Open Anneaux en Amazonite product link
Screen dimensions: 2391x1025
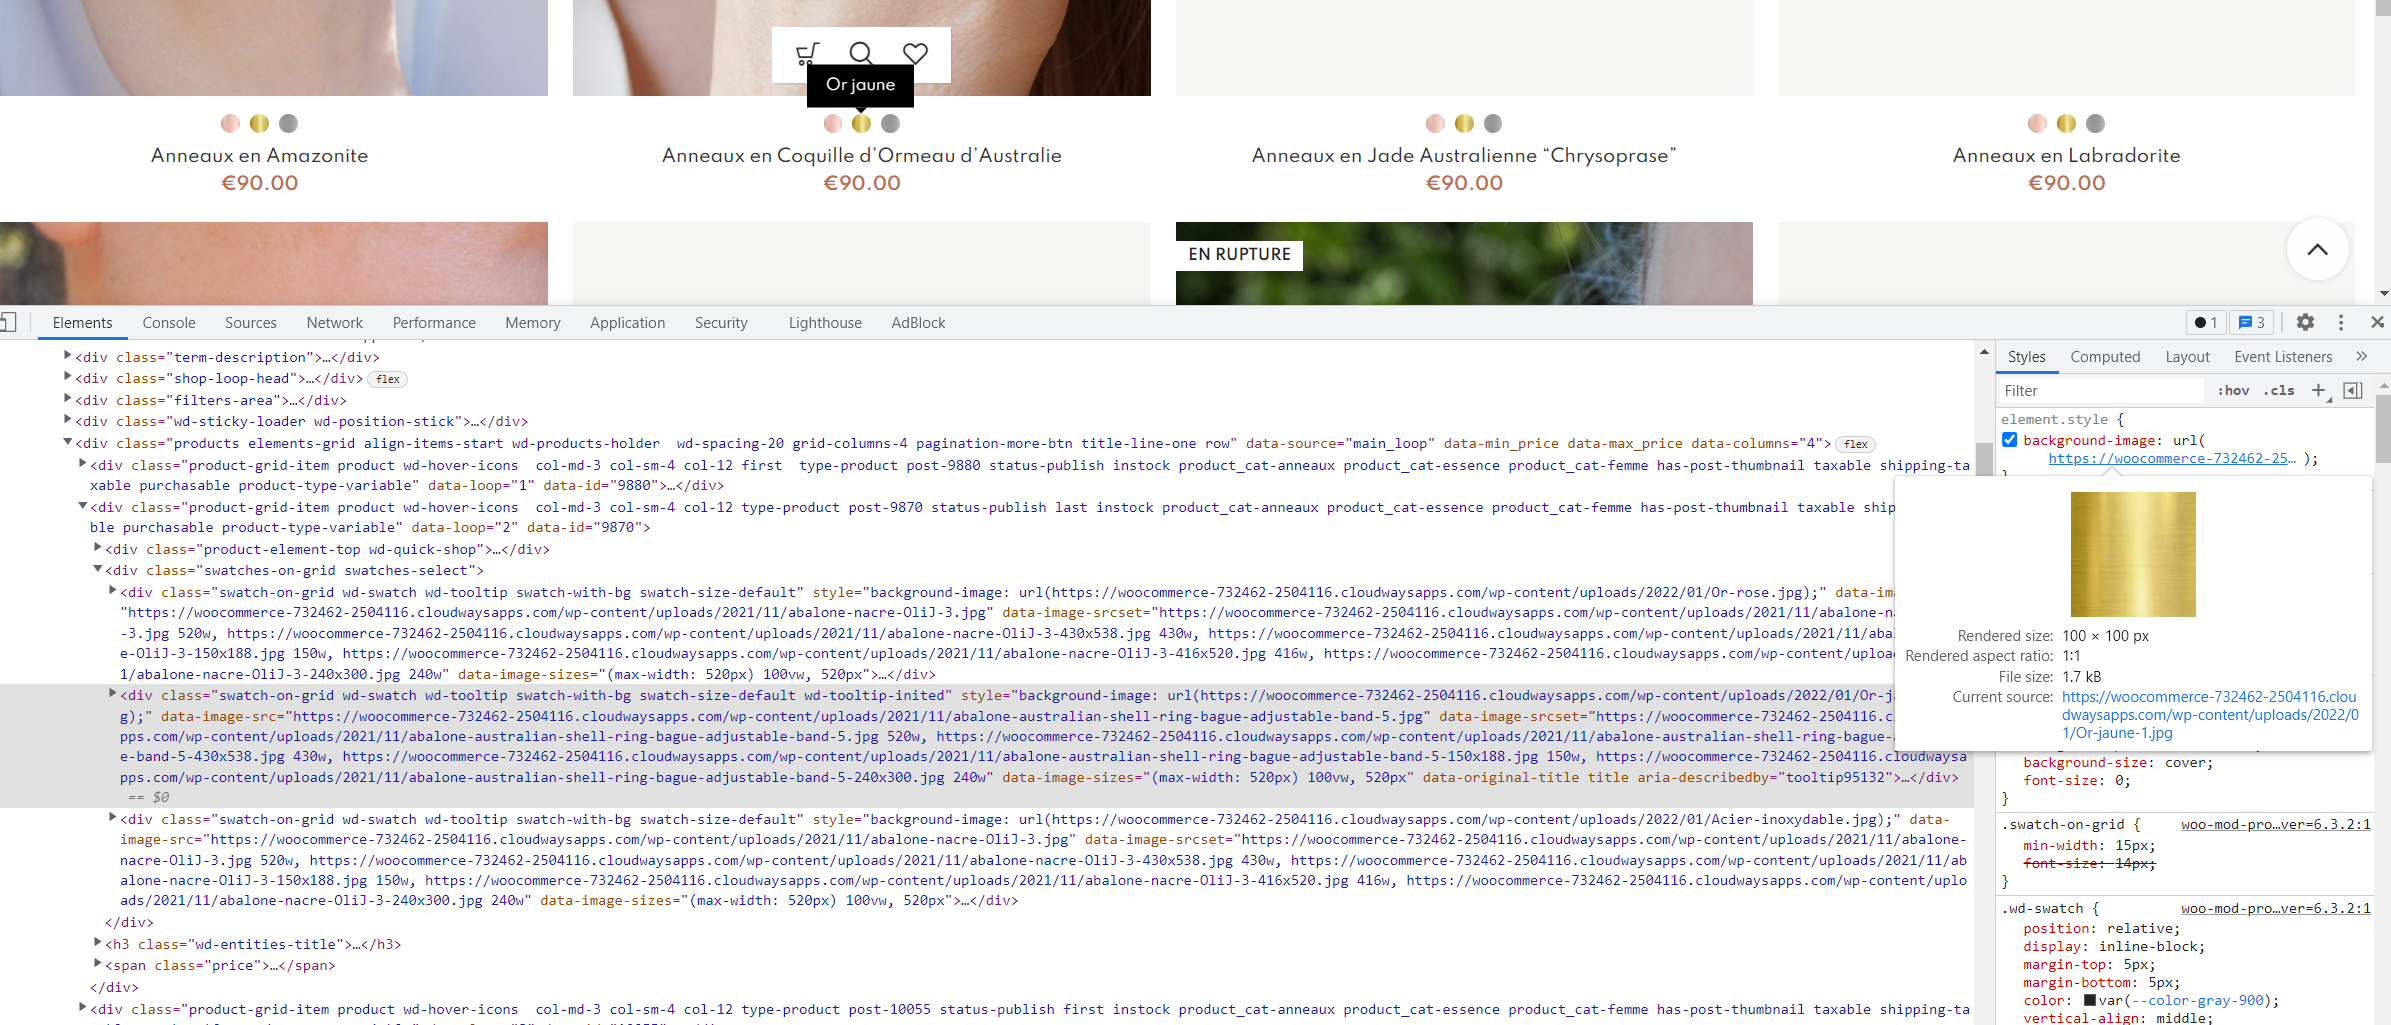pyautogui.click(x=260, y=155)
